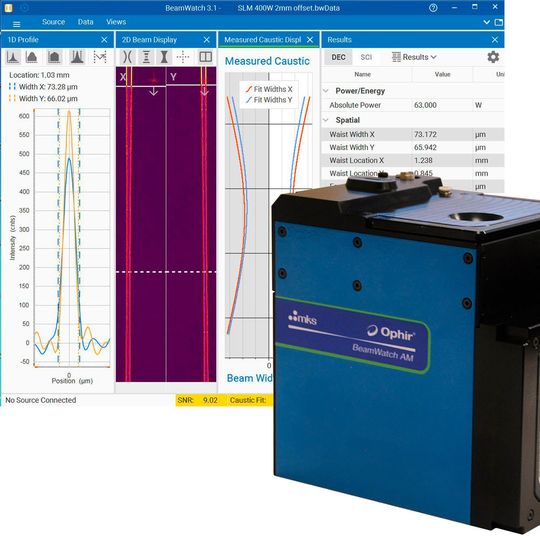Image resolution: width=540 pixels, height=539 pixels.
Task: Toggle Fit Widths X legend entry
Action: click(x=269, y=89)
